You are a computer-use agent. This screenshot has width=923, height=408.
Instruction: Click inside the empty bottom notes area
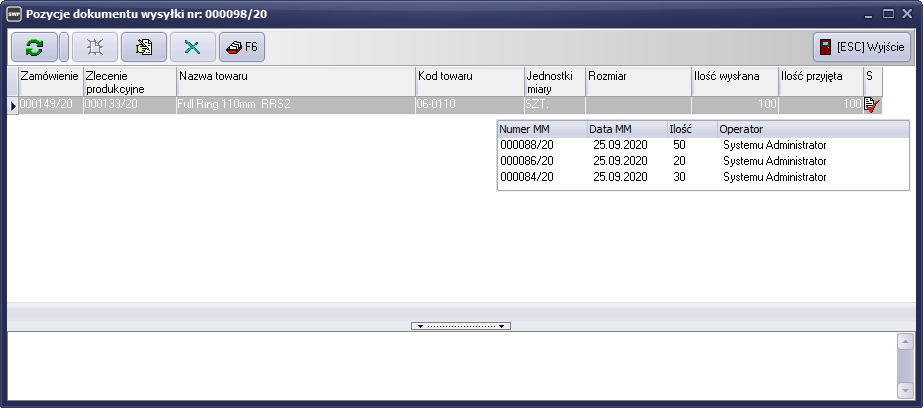coord(450,365)
